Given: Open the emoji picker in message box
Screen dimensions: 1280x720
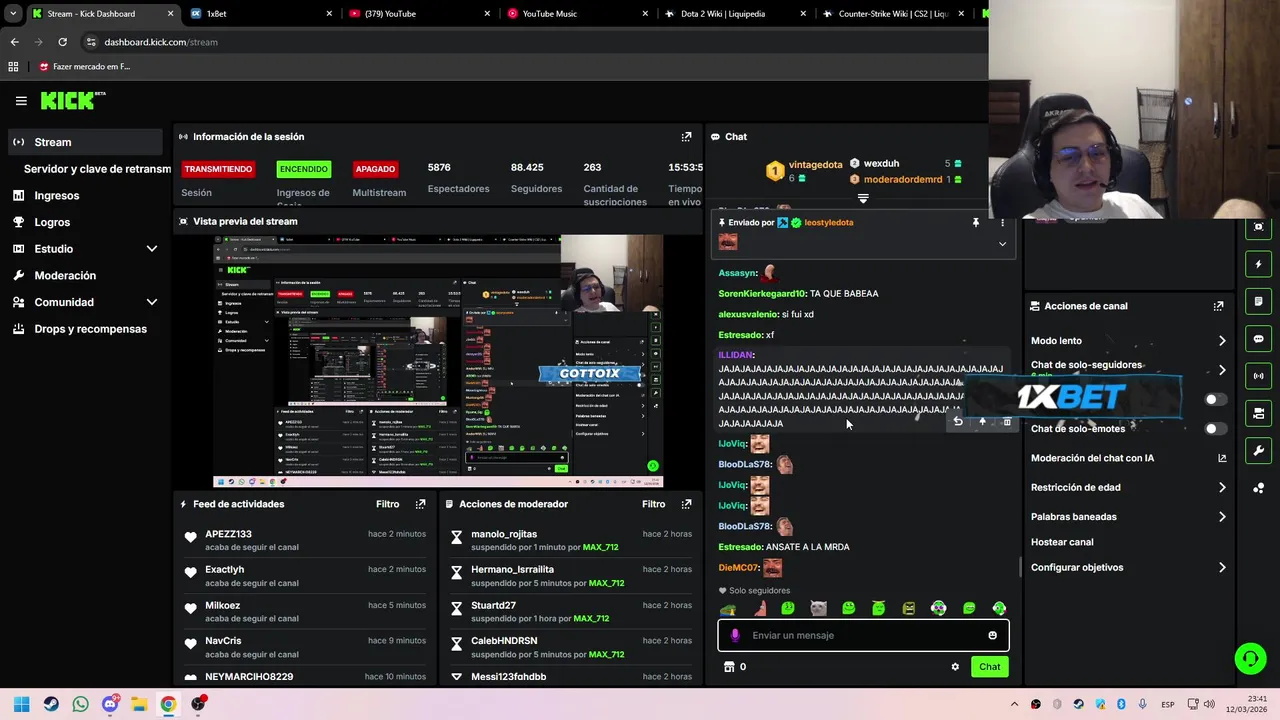Looking at the screenshot, I should (992, 635).
